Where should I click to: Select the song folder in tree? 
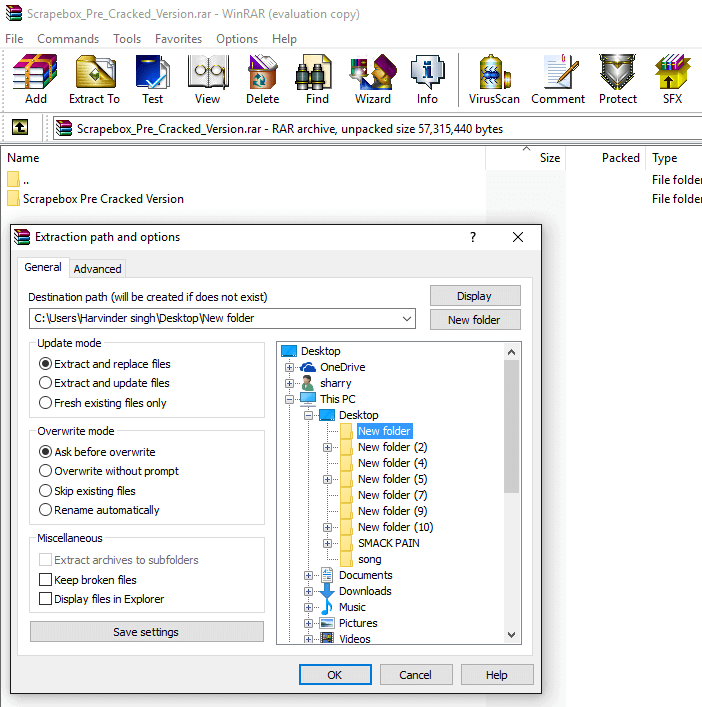pyautogui.click(x=370, y=559)
